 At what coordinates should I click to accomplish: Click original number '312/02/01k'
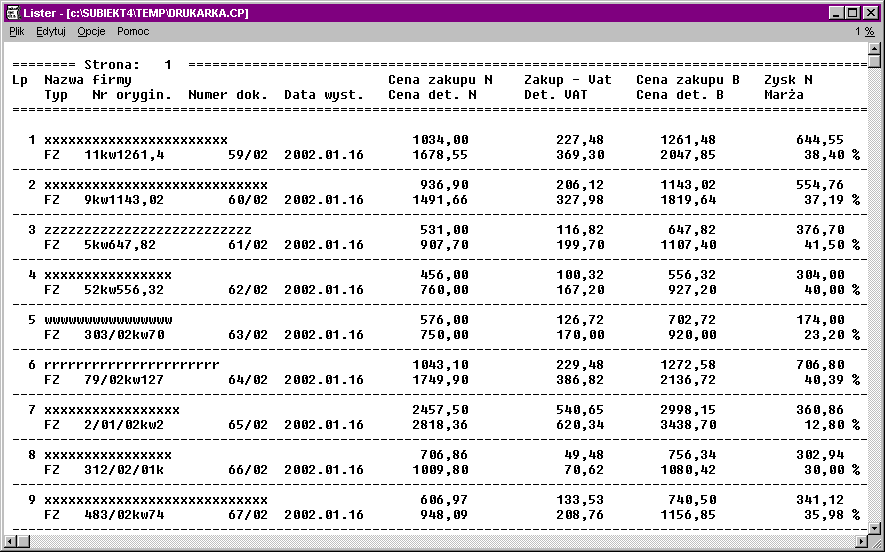pyautogui.click(x=124, y=470)
